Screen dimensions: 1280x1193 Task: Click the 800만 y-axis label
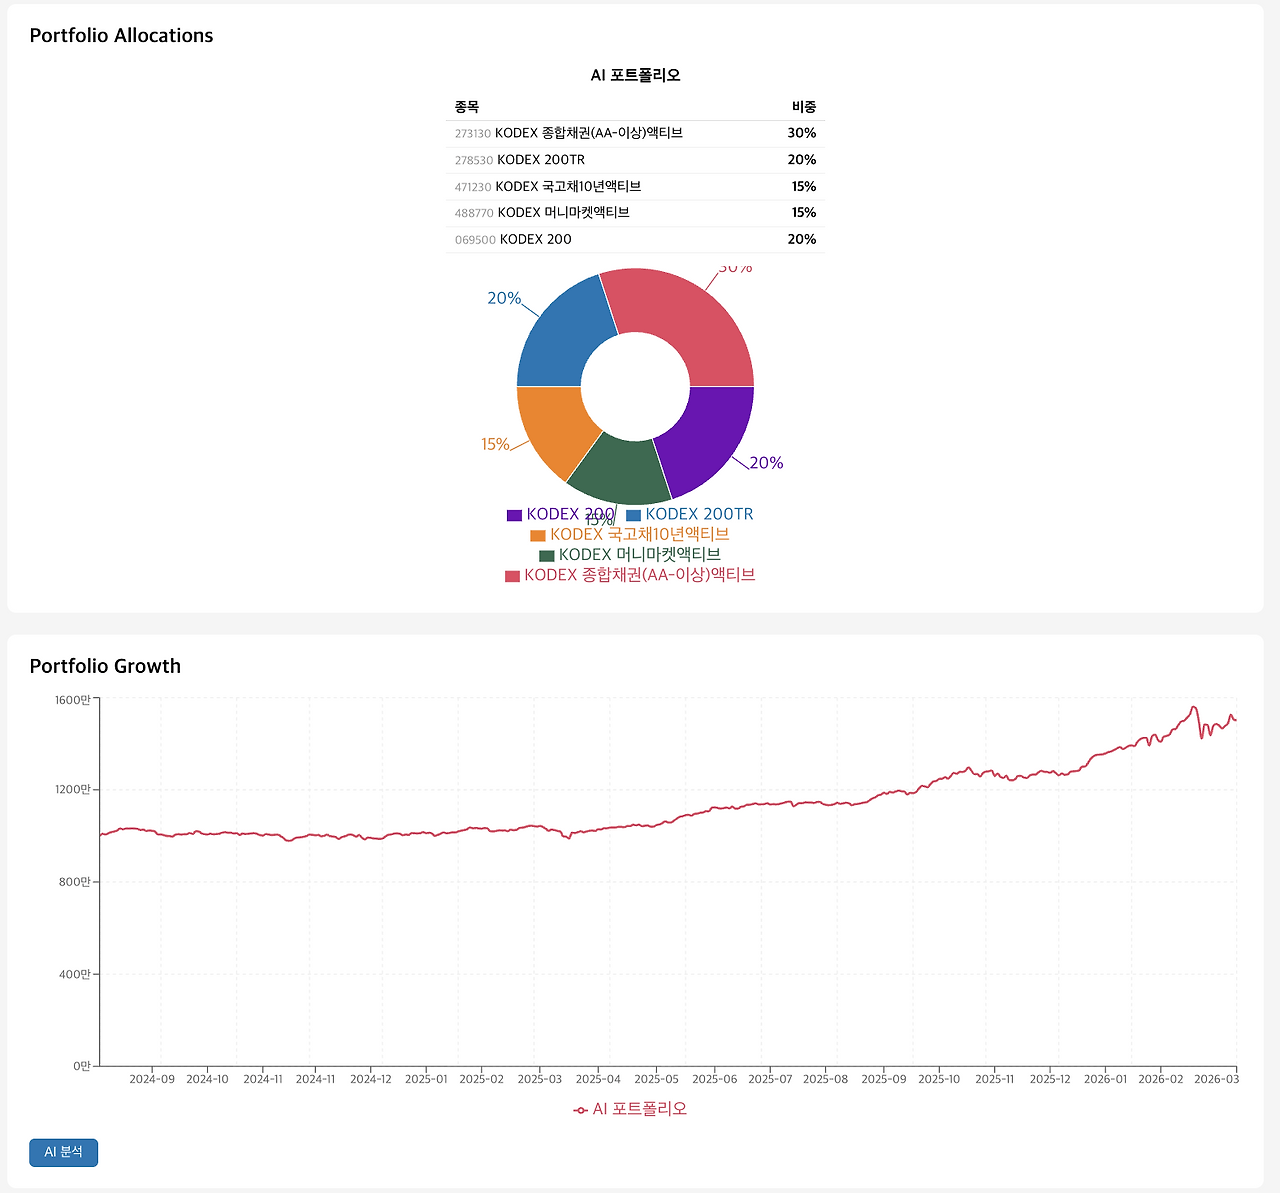point(75,882)
